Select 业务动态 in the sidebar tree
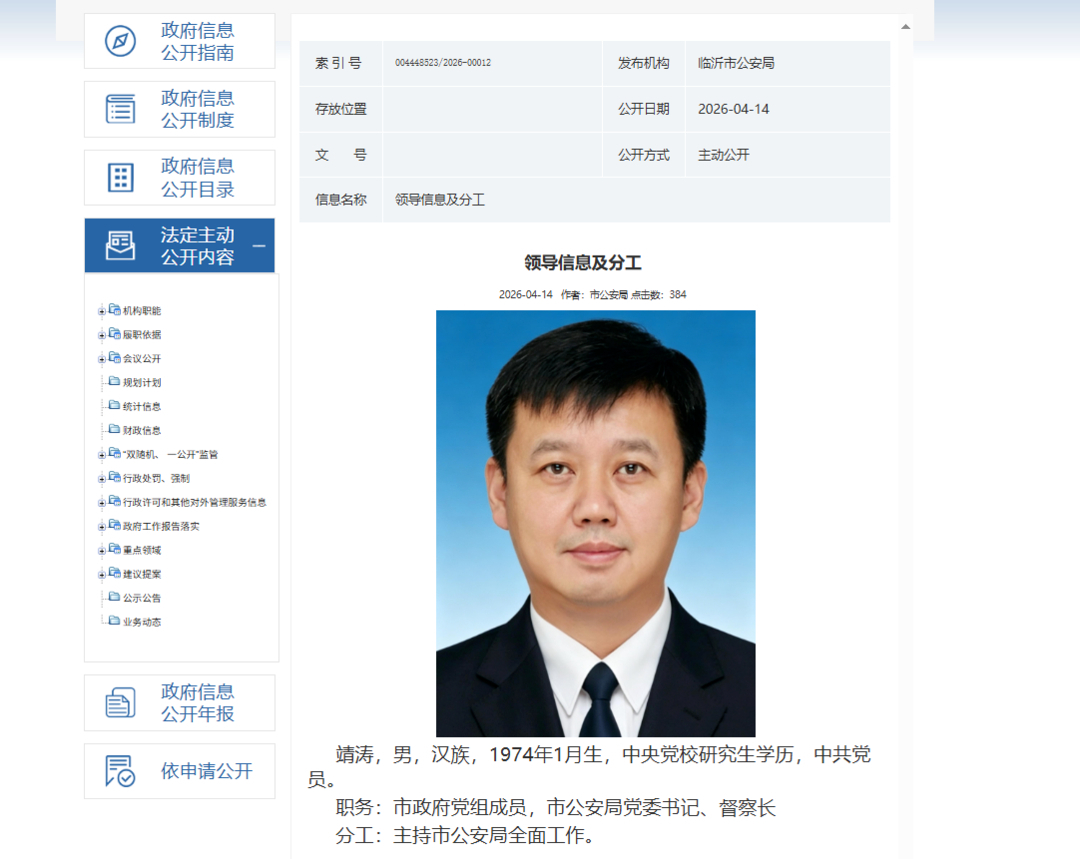The image size is (1080, 859). click(x=141, y=622)
